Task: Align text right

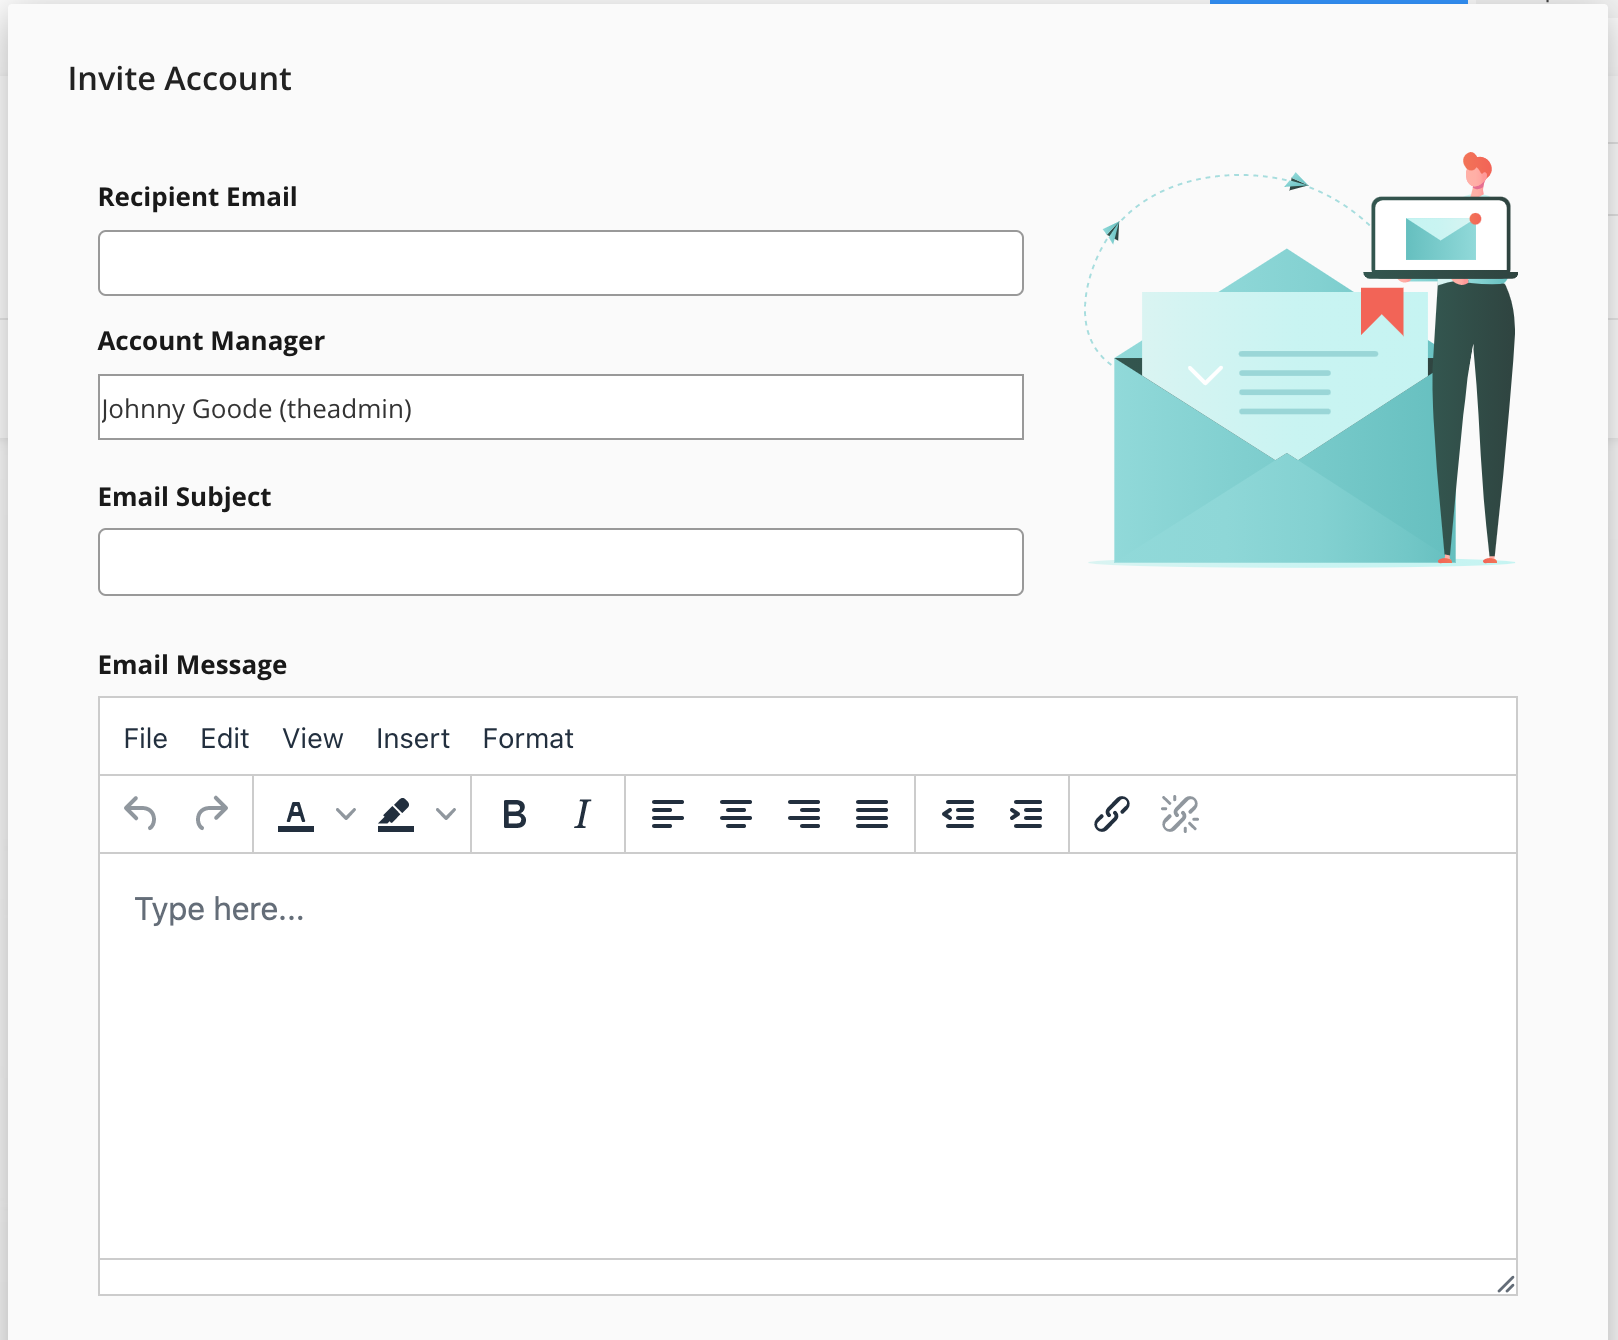Action: (x=804, y=814)
